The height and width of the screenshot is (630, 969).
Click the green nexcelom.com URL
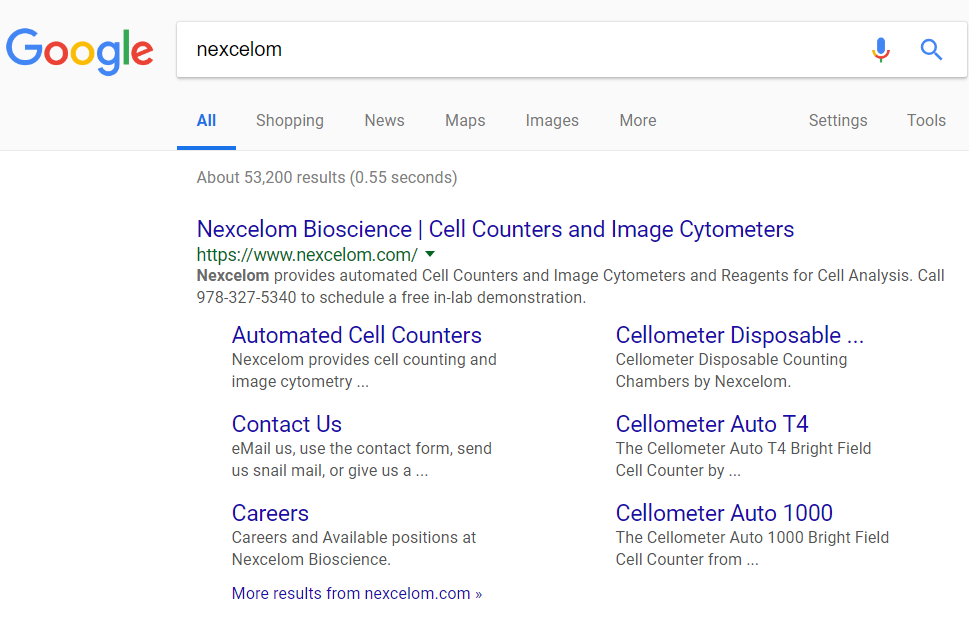(307, 255)
